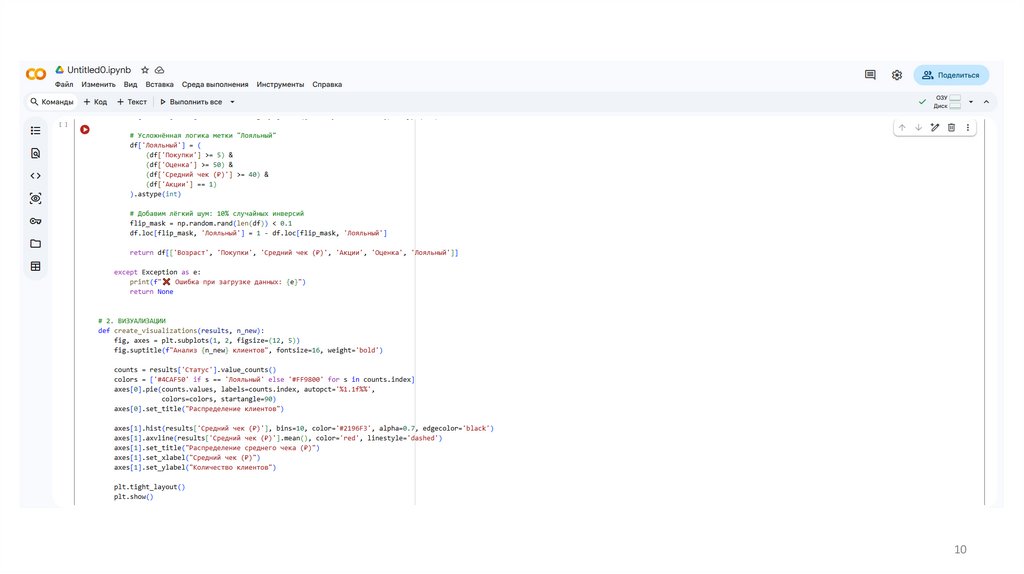Toggle the variables inspector panel
The height and width of the screenshot is (574, 1024).
pos(36,199)
